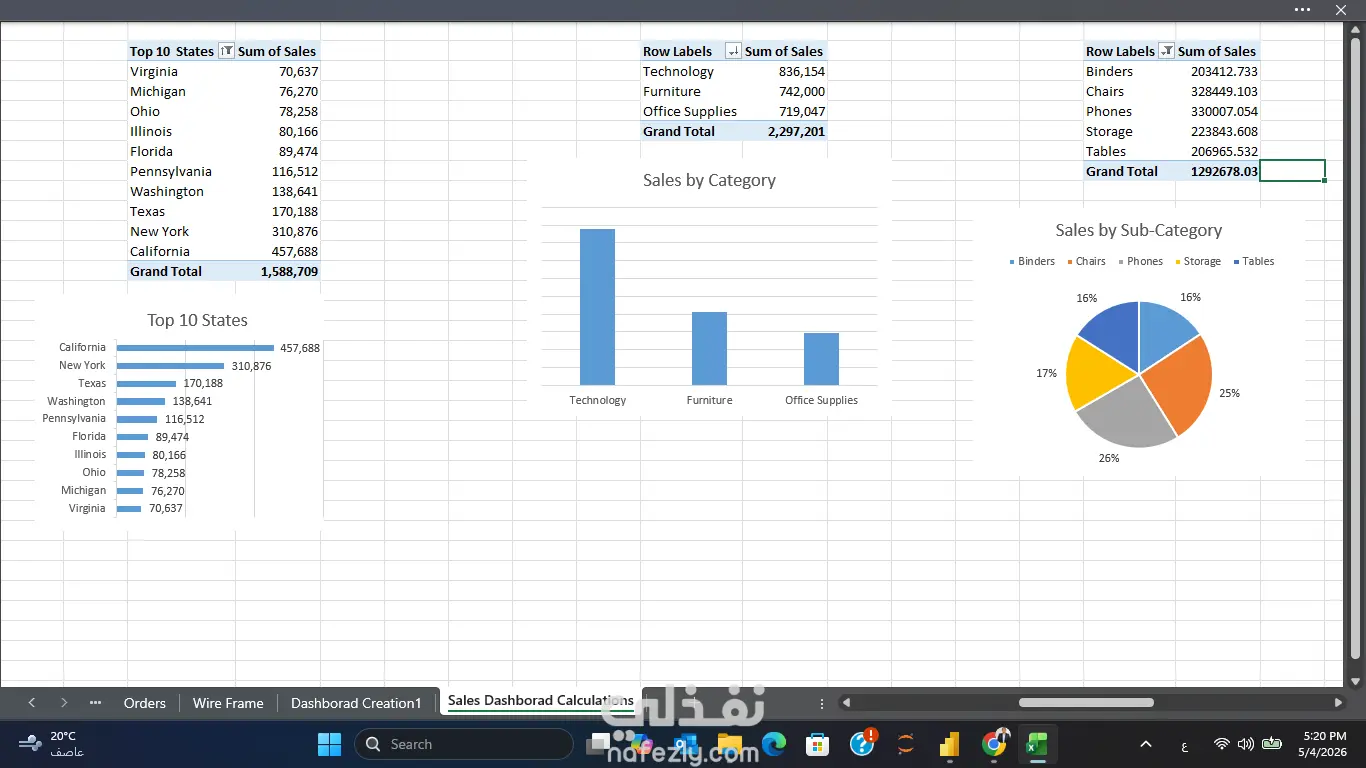Open Power BI from taskbar
The image size is (1366, 768).
(x=950, y=744)
